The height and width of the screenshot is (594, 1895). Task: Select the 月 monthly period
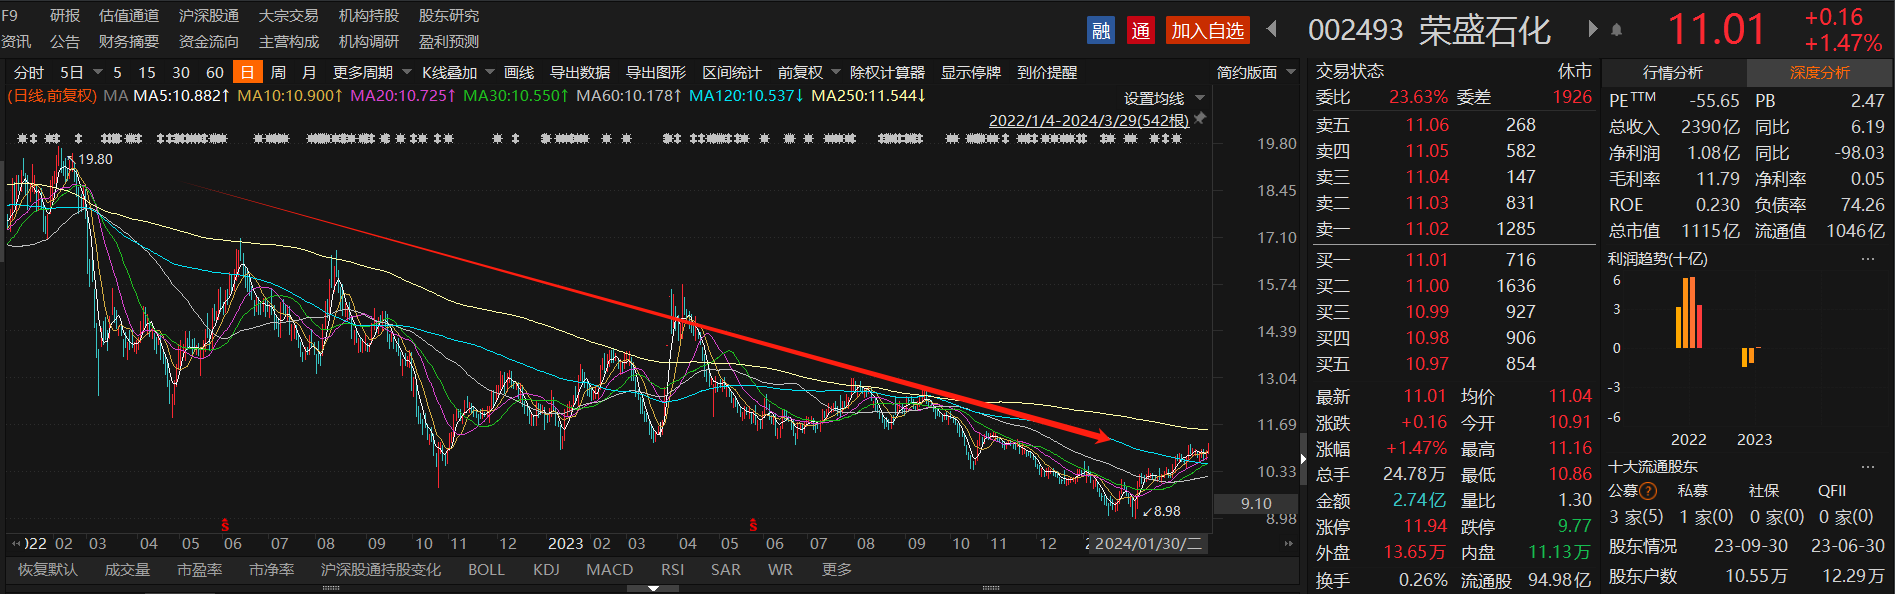click(309, 72)
